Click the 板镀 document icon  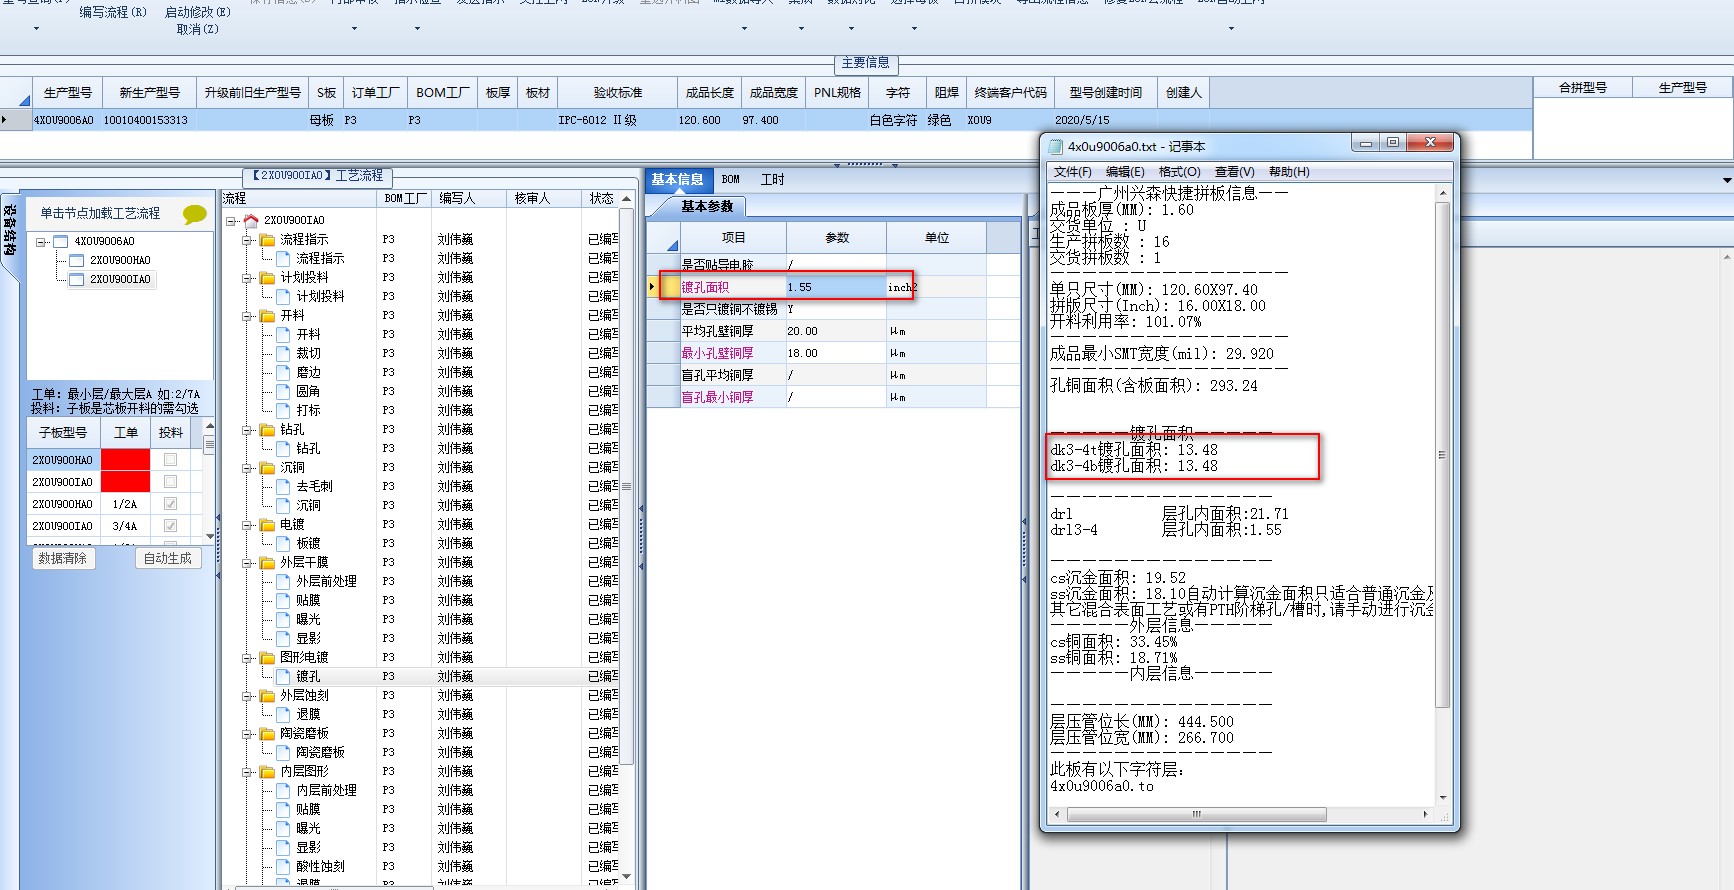(283, 543)
